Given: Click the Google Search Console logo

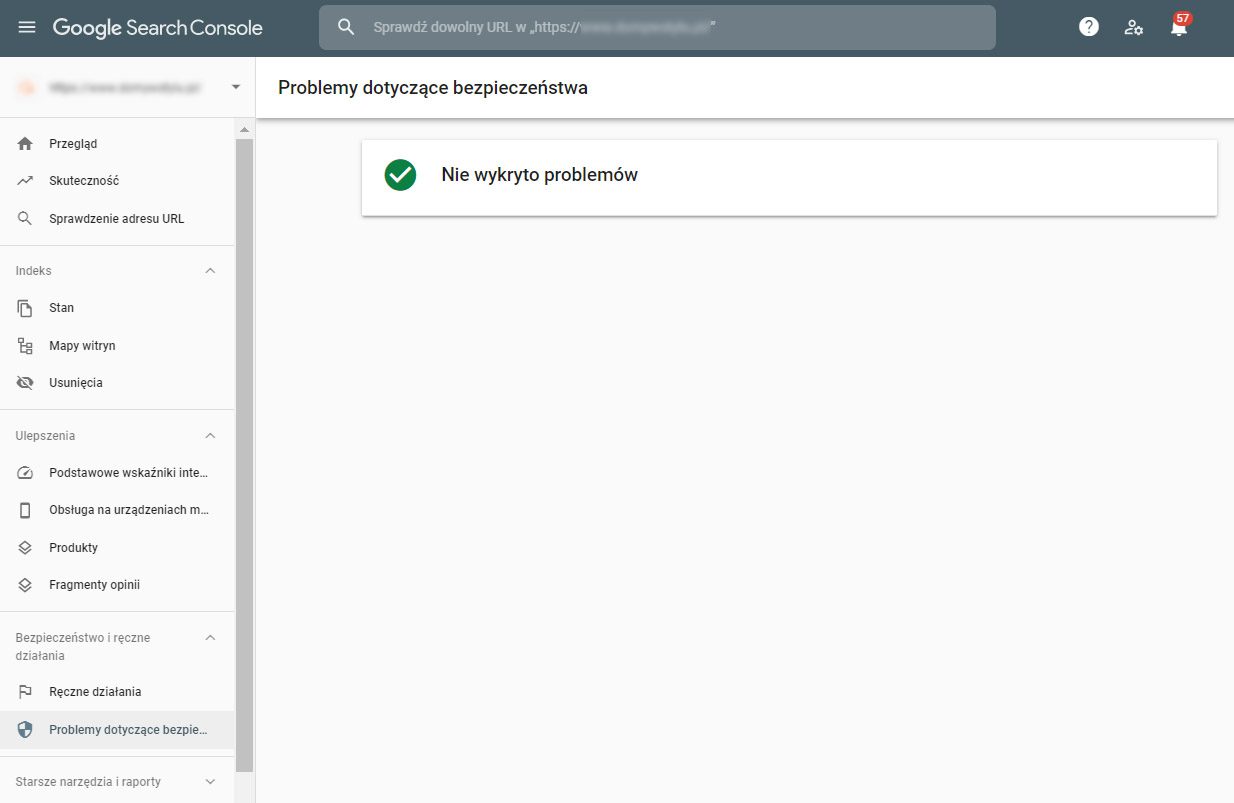Looking at the screenshot, I should tap(158, 28).
